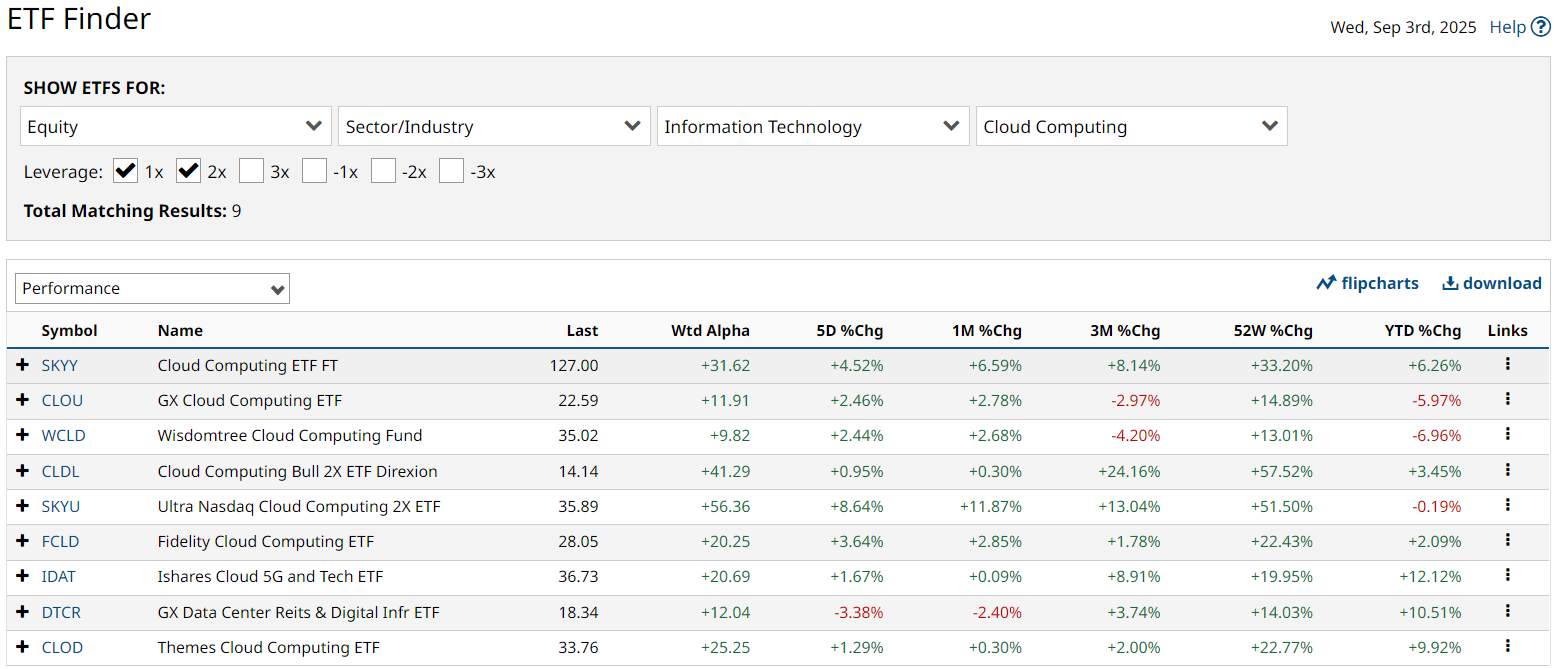Select 'Ultra Nasdaq Cloud Computing 2X ETF' name
This screenshot has width=1556, height=669.
point(299,506)
